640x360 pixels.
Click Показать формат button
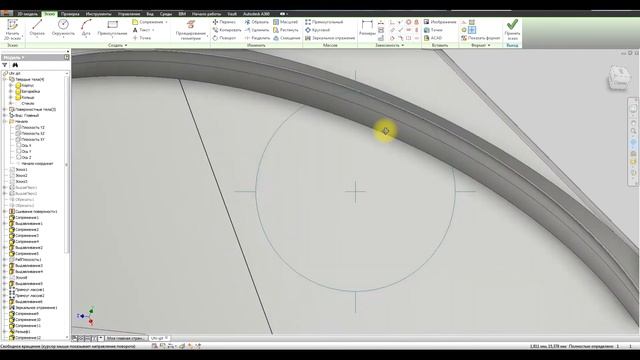tap(480, 38)
